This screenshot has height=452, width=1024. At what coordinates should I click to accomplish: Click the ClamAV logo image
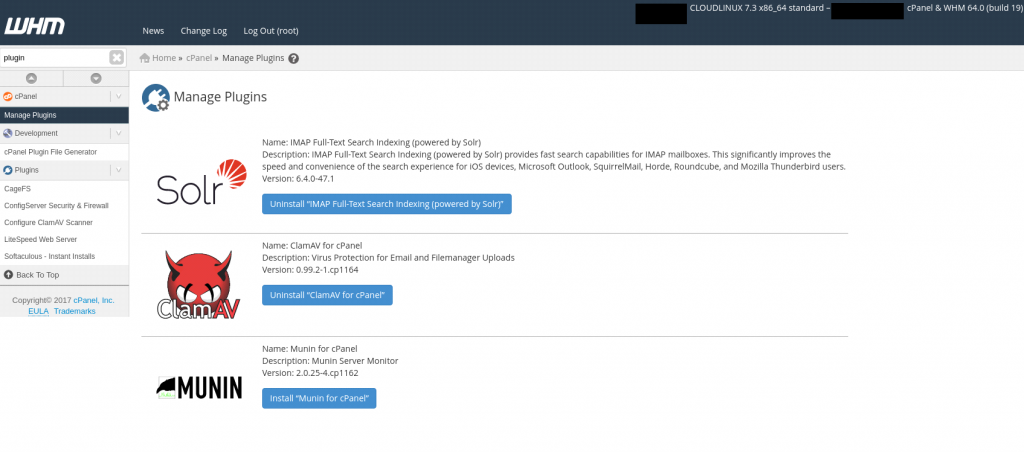tap(199, 285)
